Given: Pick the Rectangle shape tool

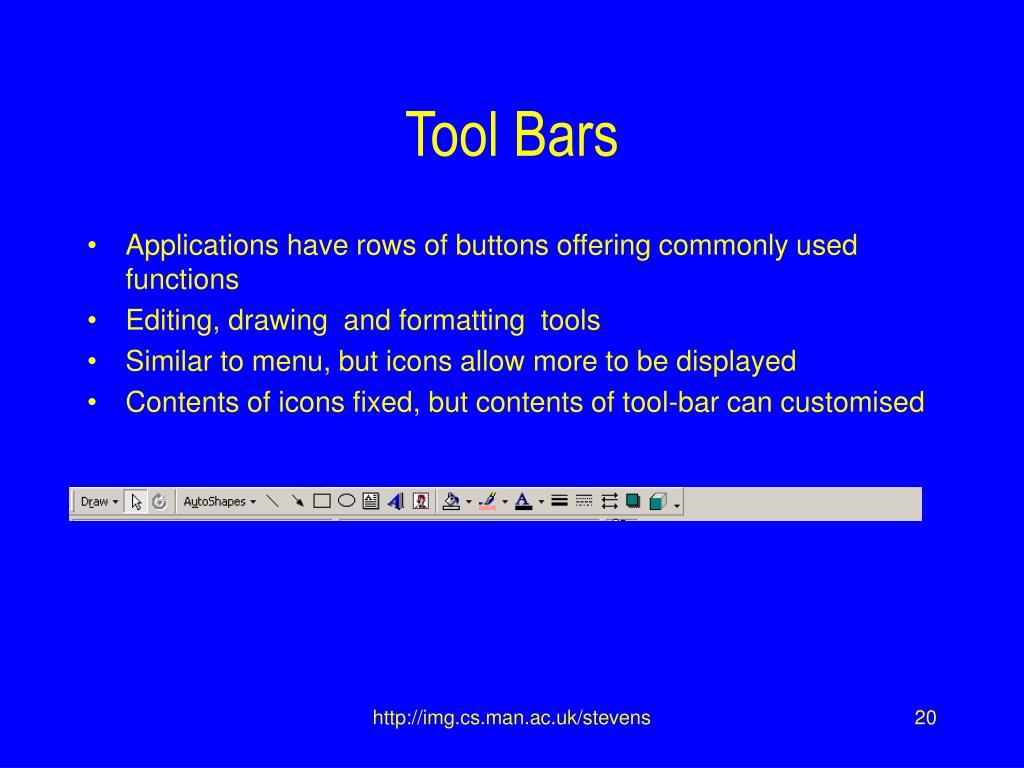Looking at the screenshot, I should point(322,502).
